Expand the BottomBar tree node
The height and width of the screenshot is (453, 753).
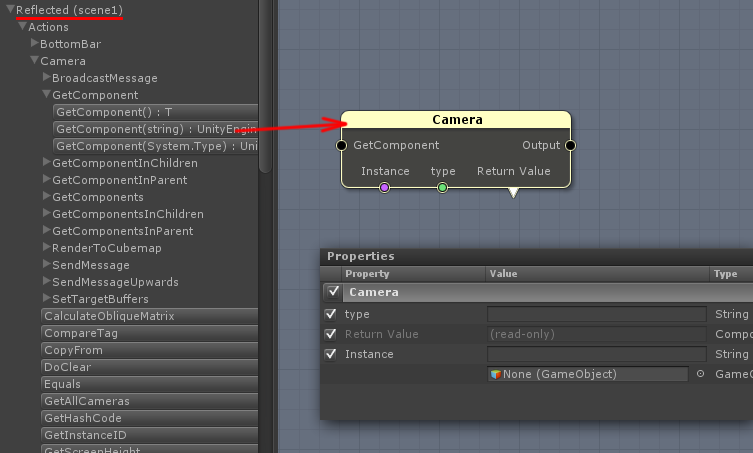pyautogui.click(x=35, y=43)
